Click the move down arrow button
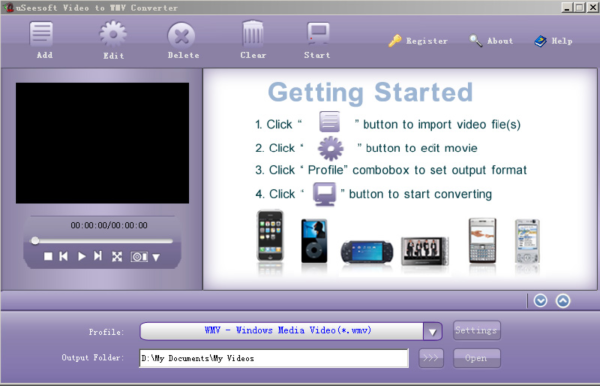The height and width of the screenshot is (386, 600). pyautogui.click(x=540, y=301)
